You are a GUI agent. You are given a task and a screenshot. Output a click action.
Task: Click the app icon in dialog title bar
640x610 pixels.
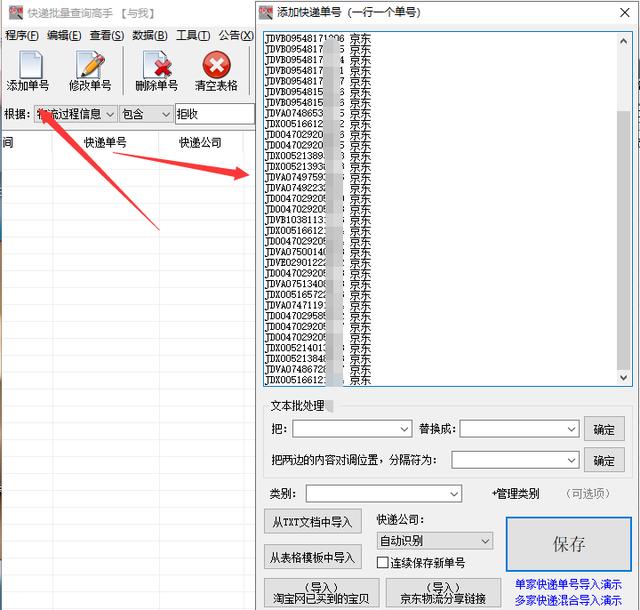coord(266,12)
